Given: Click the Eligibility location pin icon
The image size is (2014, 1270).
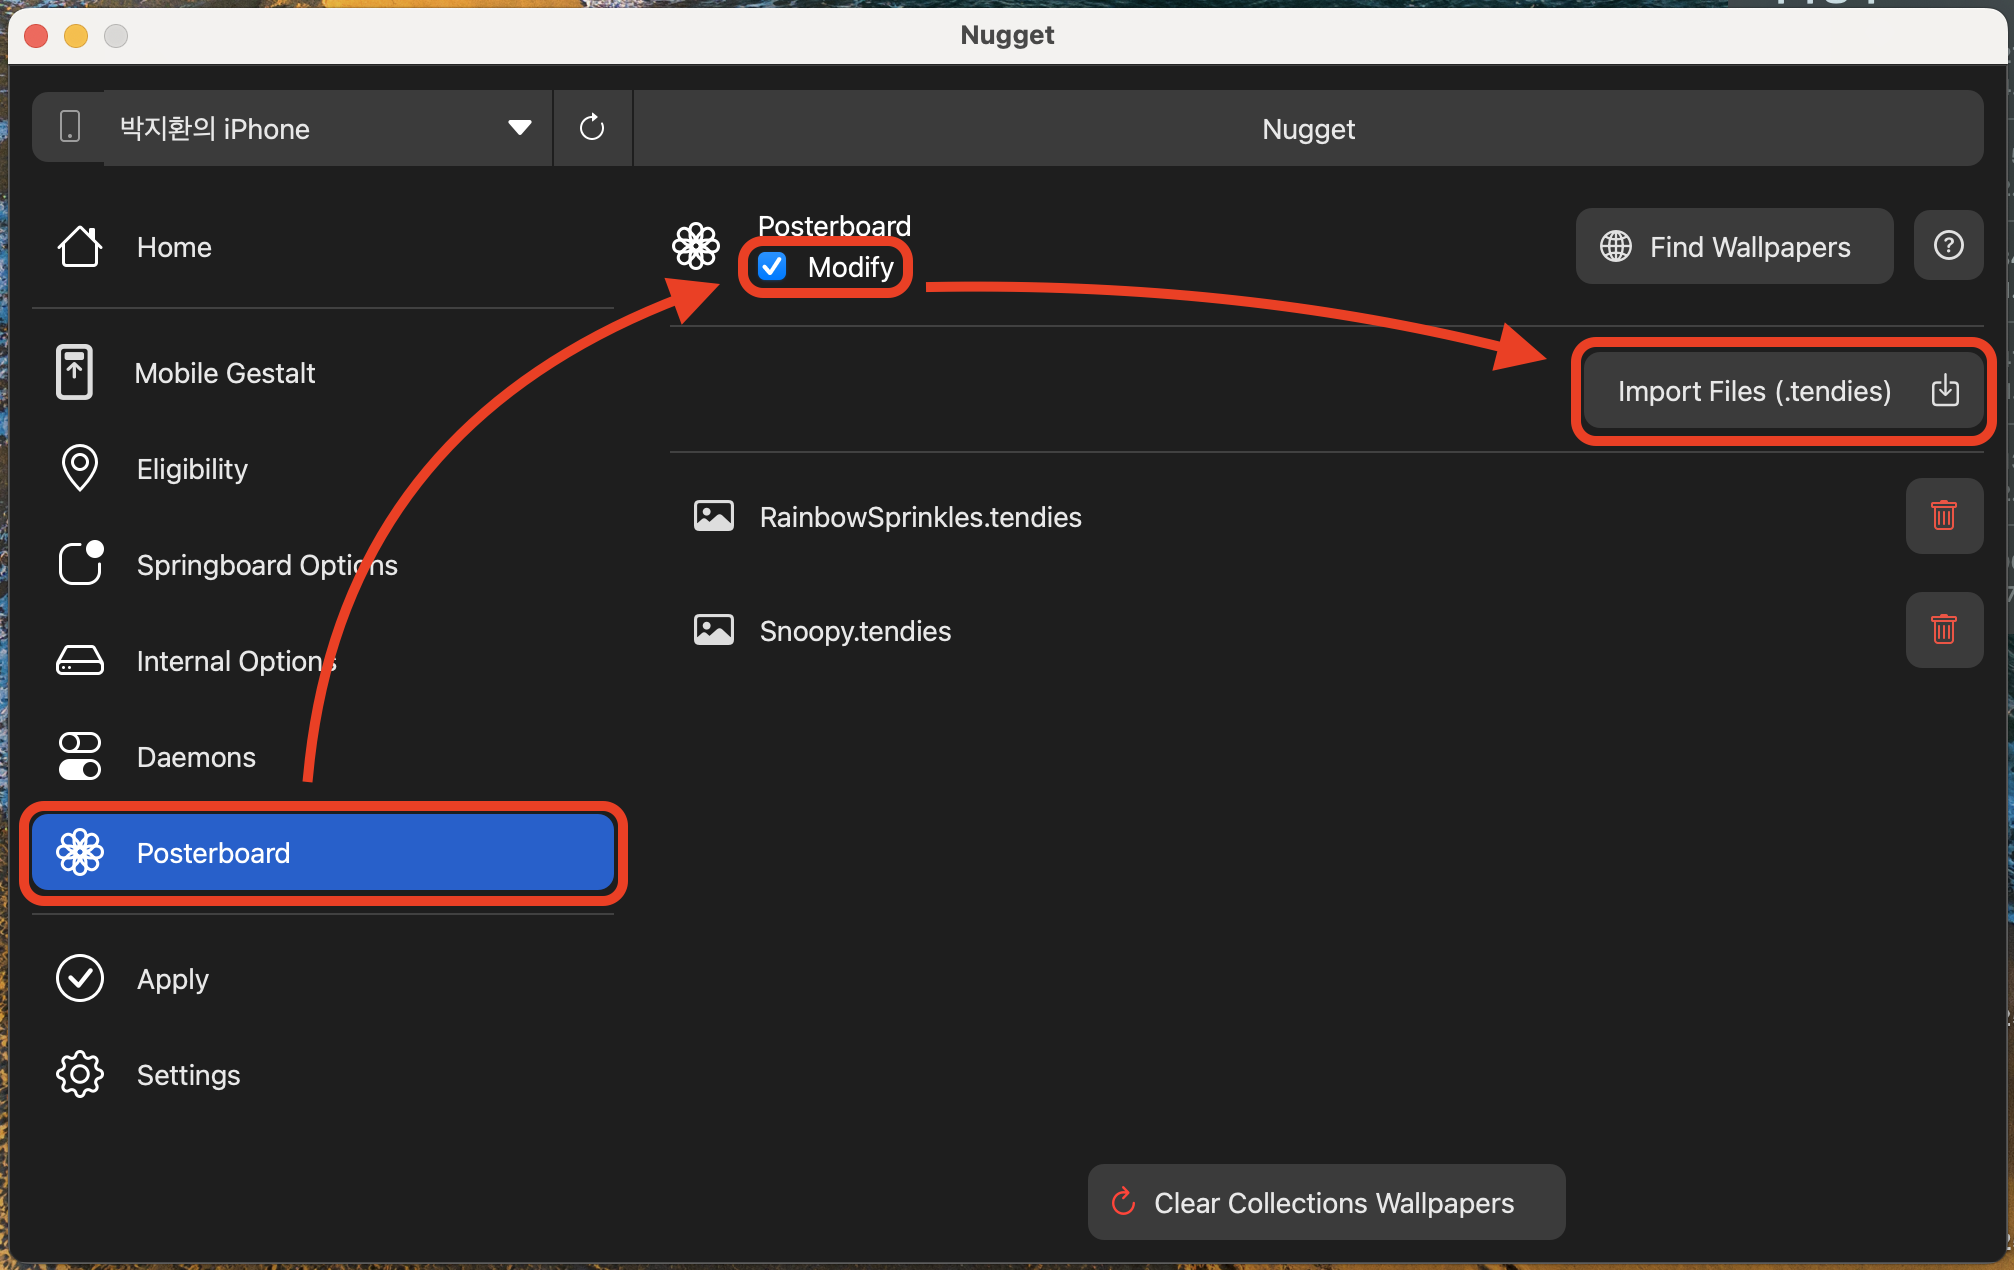Looking at the screenshot, I should (x=80, y=468).
